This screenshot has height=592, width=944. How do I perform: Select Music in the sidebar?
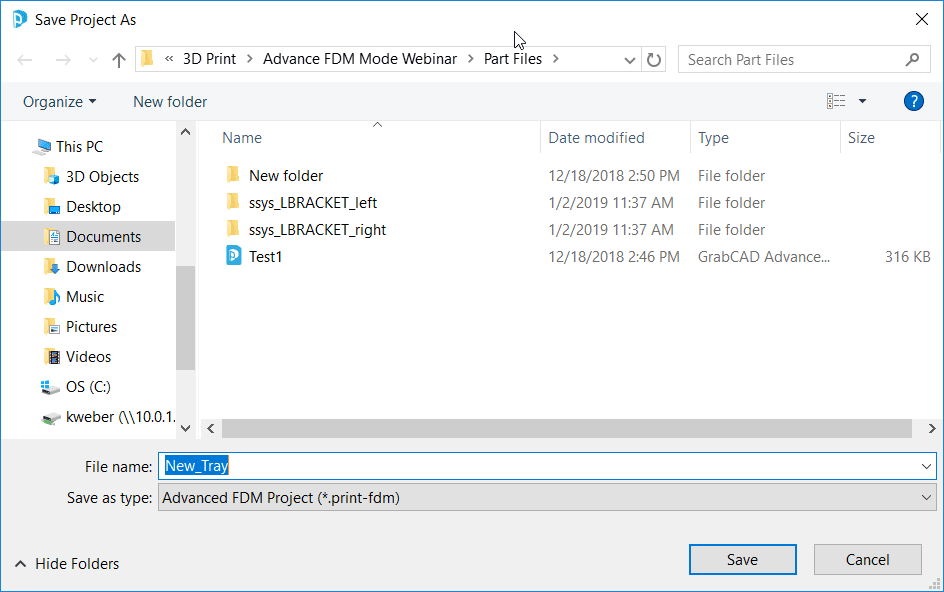coord(85,297)
